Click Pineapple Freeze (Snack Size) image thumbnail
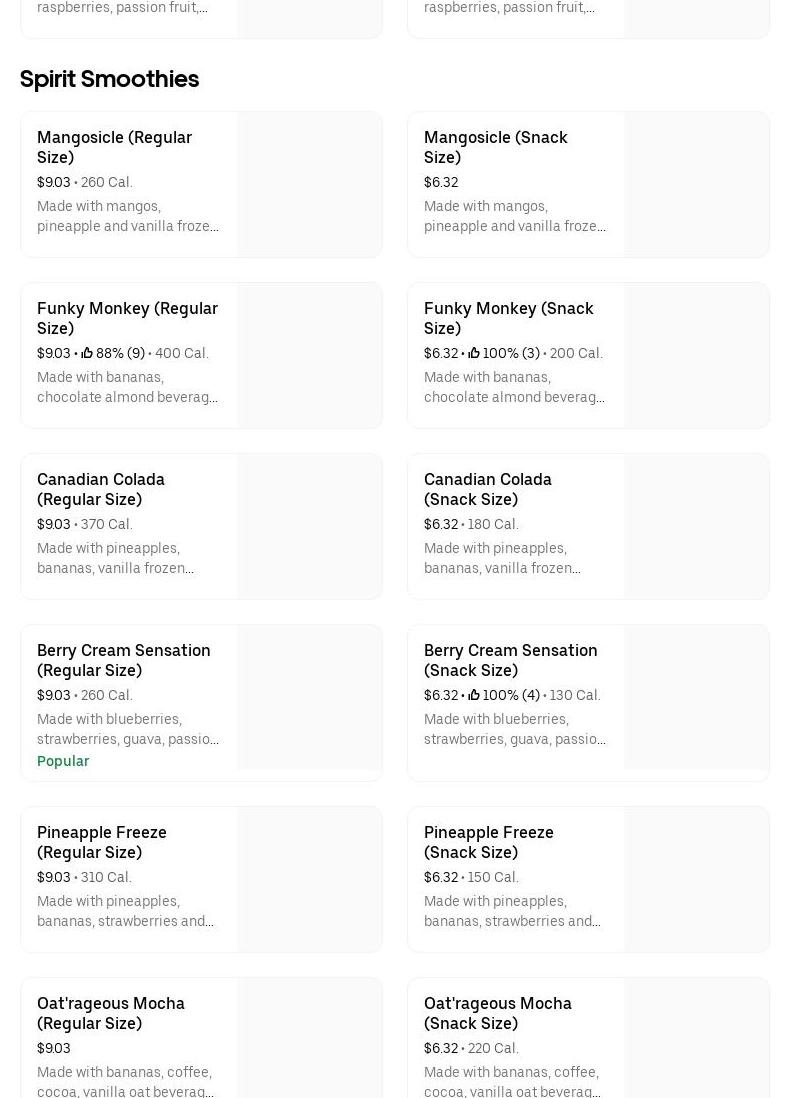The height and width of the screenshot is (1098, 804). pyautogui.click(x=696, y=880)
